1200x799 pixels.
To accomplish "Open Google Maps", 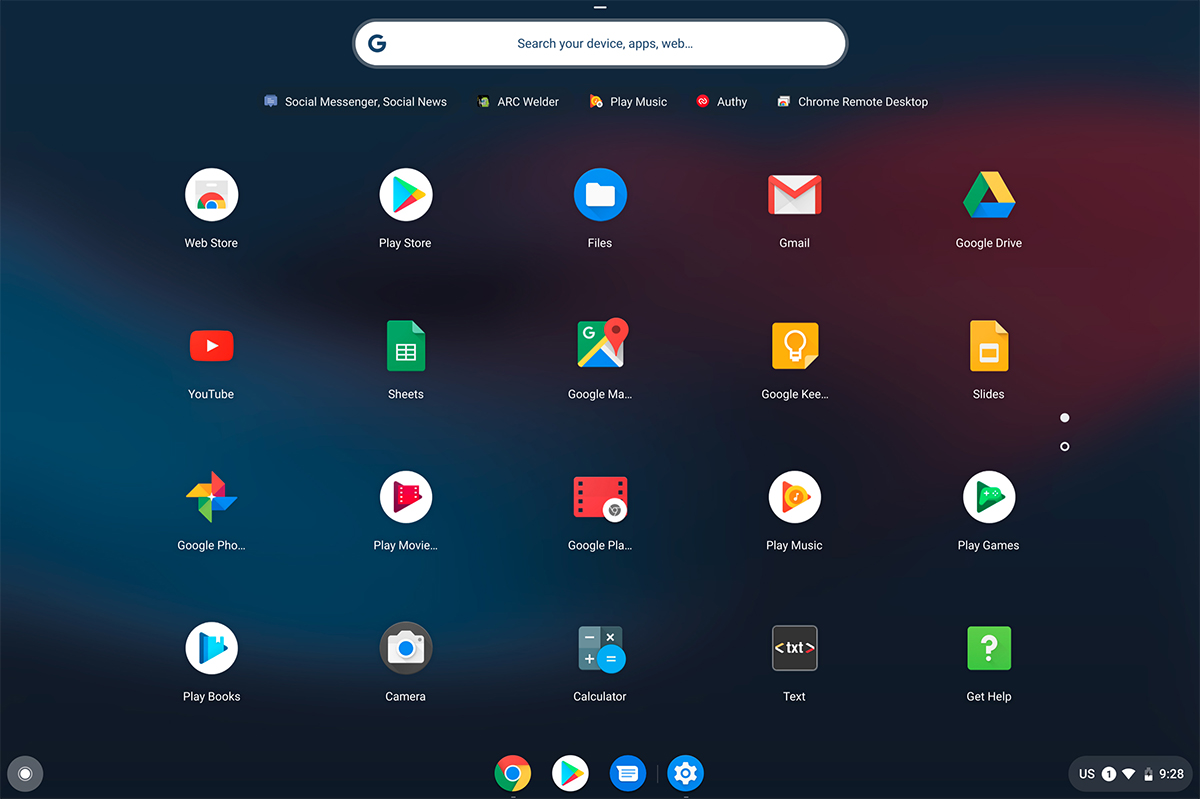I will pos(600,345).
